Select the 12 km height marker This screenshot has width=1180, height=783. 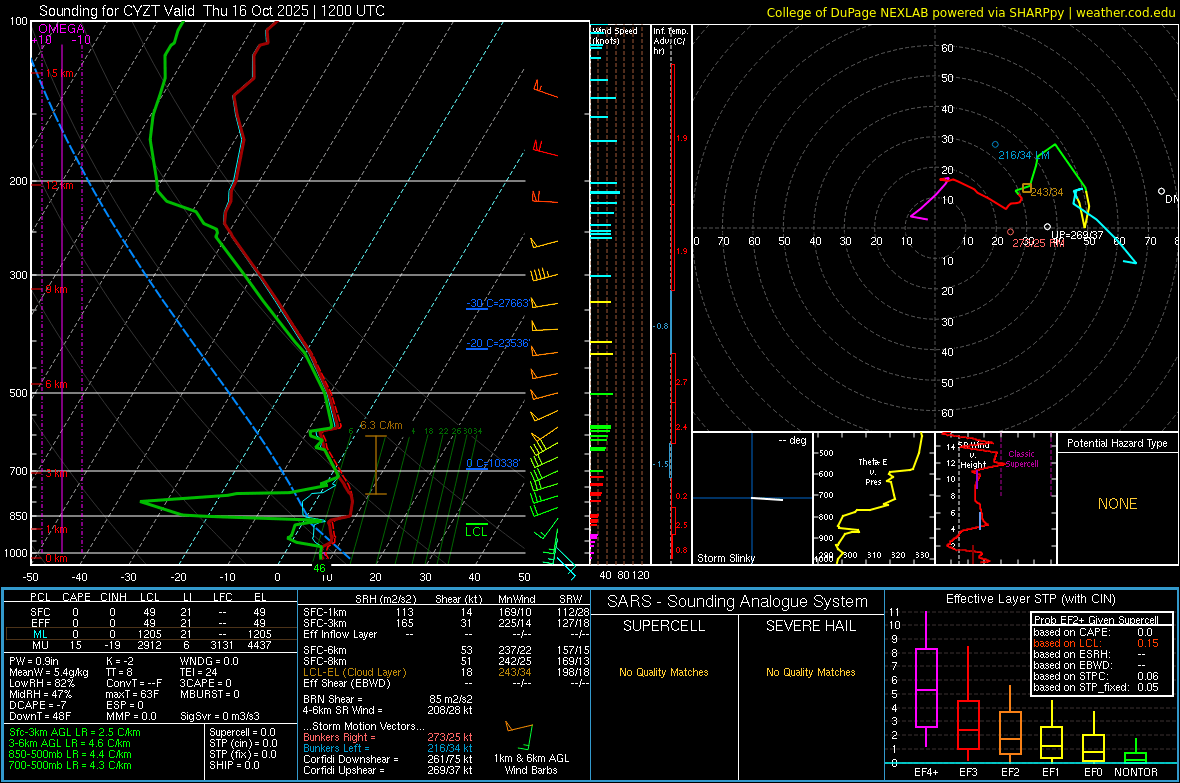(x=59, y=185)
